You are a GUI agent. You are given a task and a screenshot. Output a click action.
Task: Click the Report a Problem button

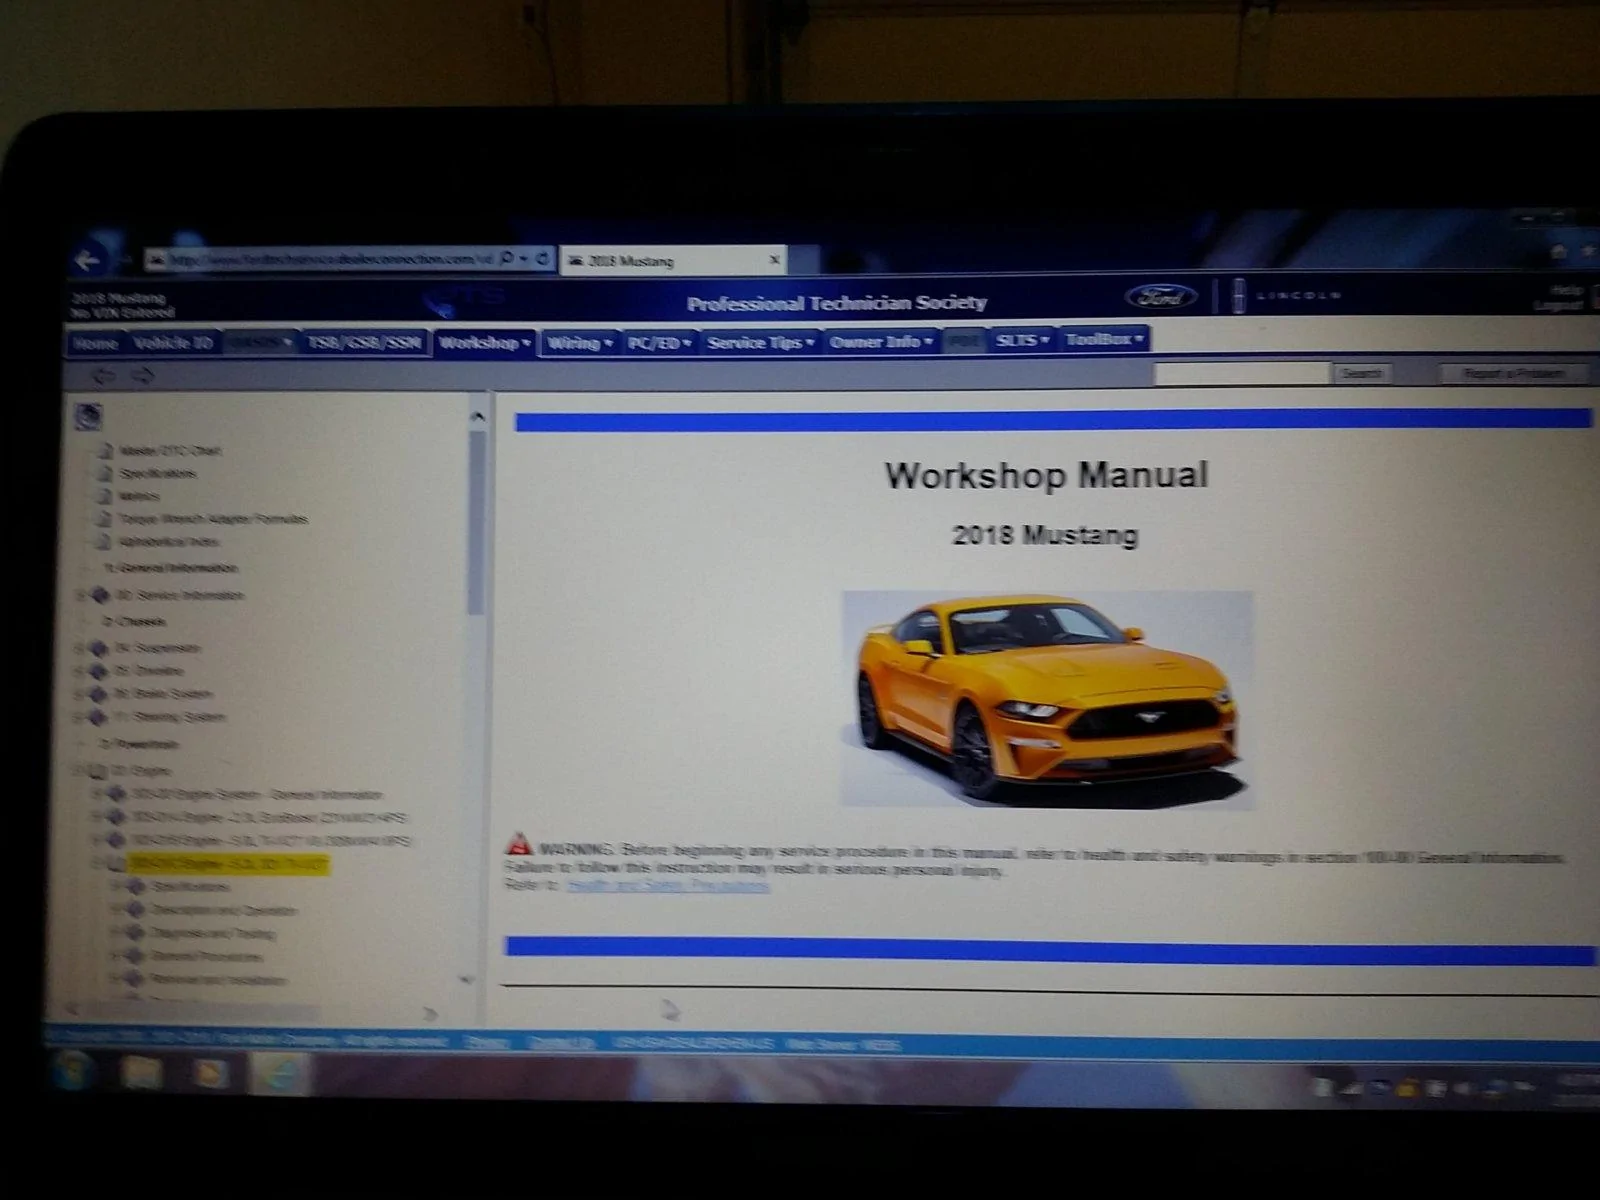pyautogui.click(x=1514, y=373)
